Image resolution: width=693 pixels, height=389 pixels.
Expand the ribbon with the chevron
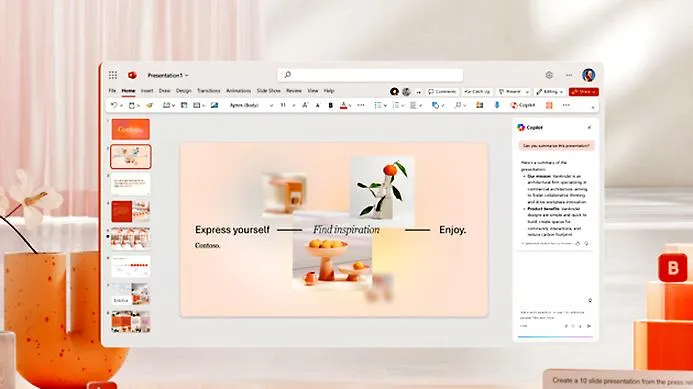pyautogui.click(x=593, y=107)
